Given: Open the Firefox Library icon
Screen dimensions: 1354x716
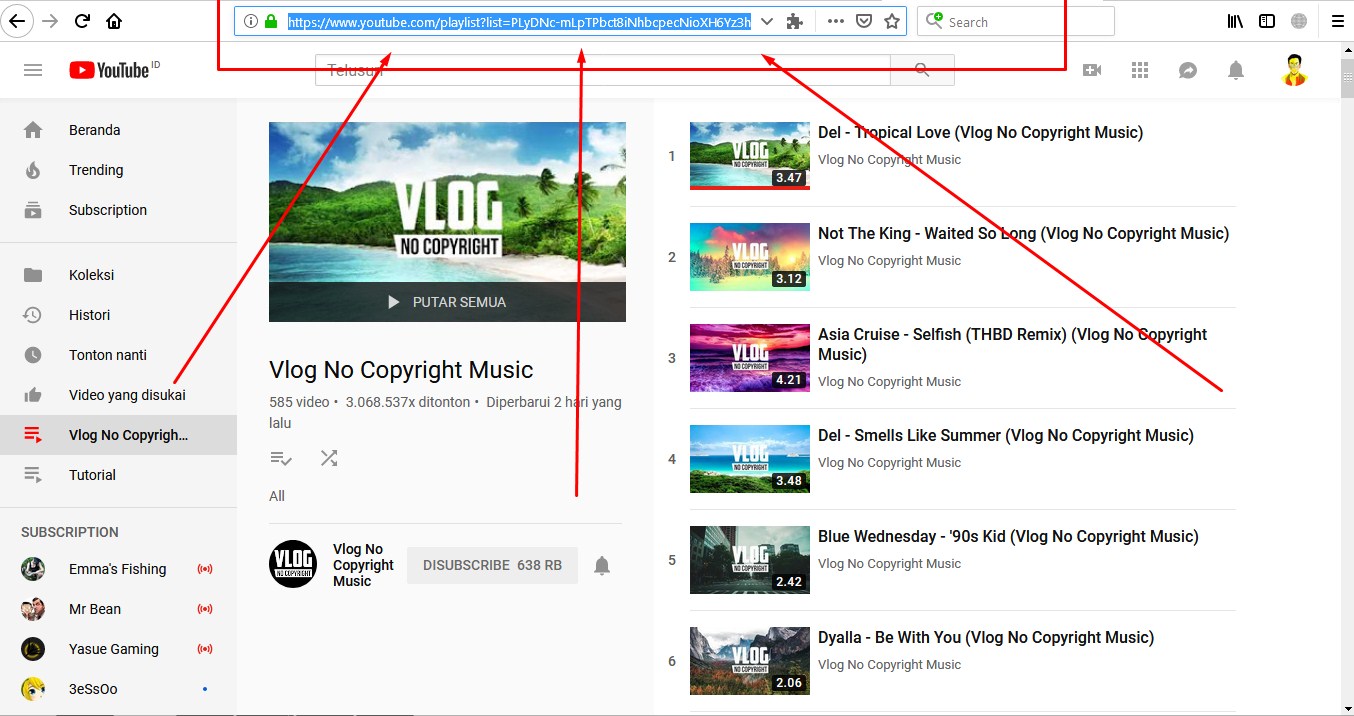Looking at the screenshot, I should click(x=1236, y=21).
